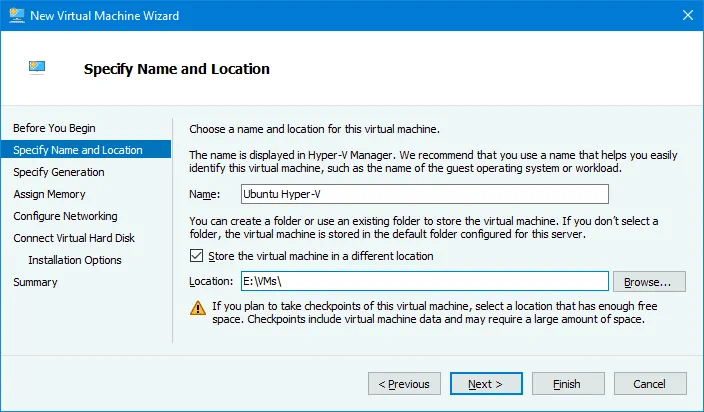The image size is (704, 412).
Task: Uncheck Store the virtual machine in different location
Action: coord(195,256)
